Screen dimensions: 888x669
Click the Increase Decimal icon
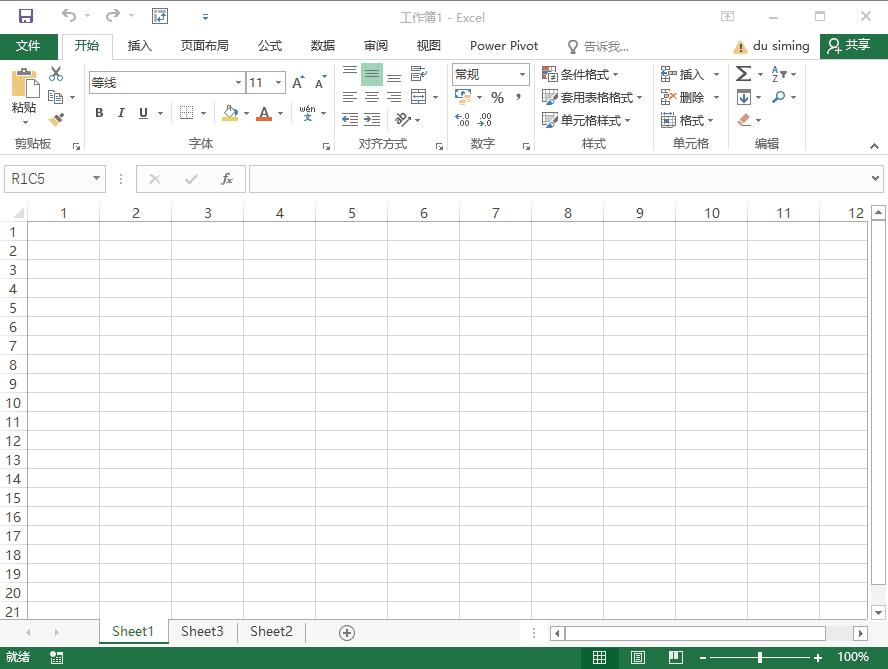click(x=462, y=120)
